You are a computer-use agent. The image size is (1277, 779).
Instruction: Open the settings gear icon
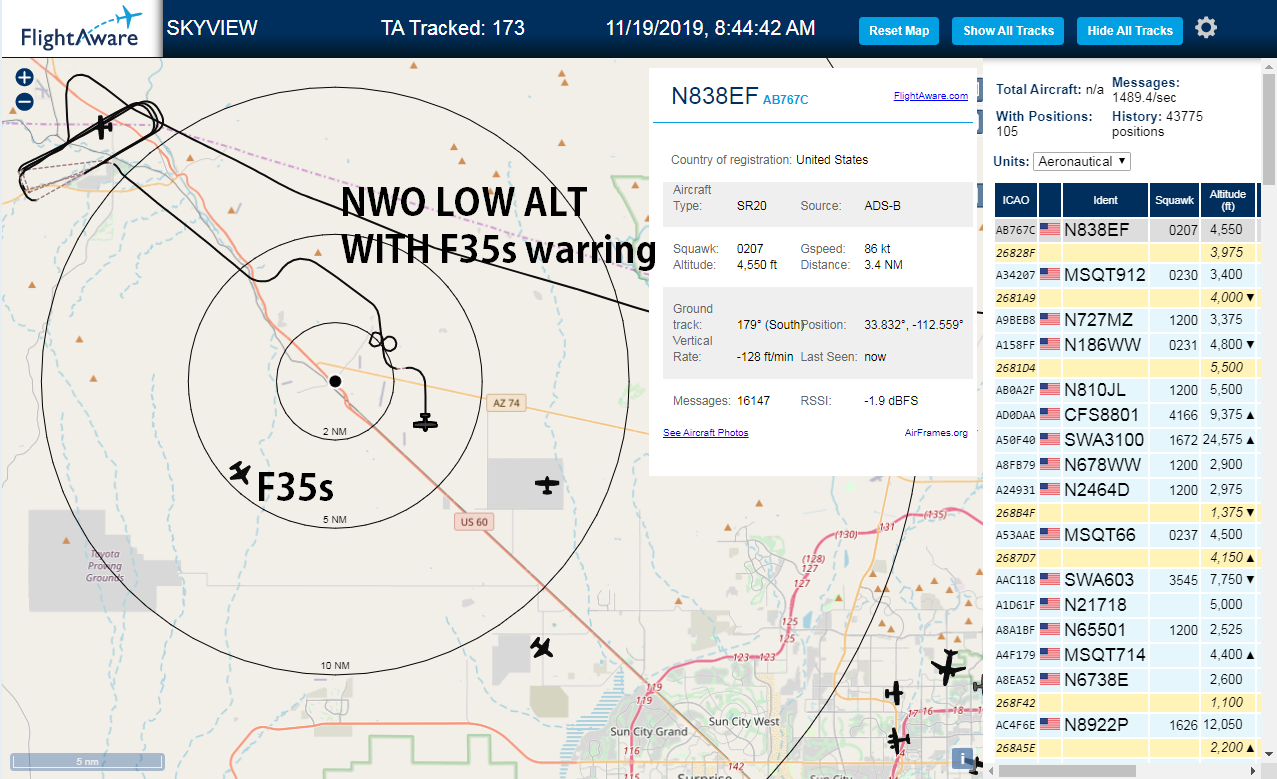pyautogui.click(x=1206, y=28)
